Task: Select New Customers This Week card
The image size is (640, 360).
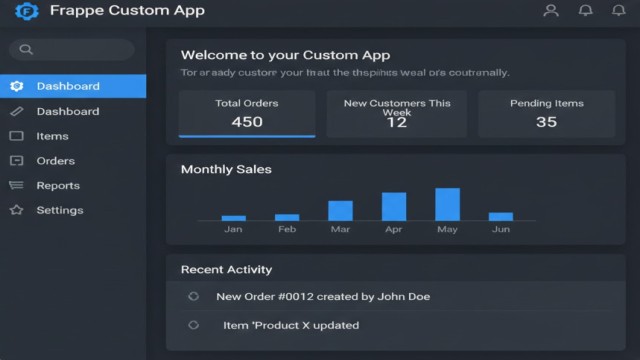Action: click(x=397, y=114)
